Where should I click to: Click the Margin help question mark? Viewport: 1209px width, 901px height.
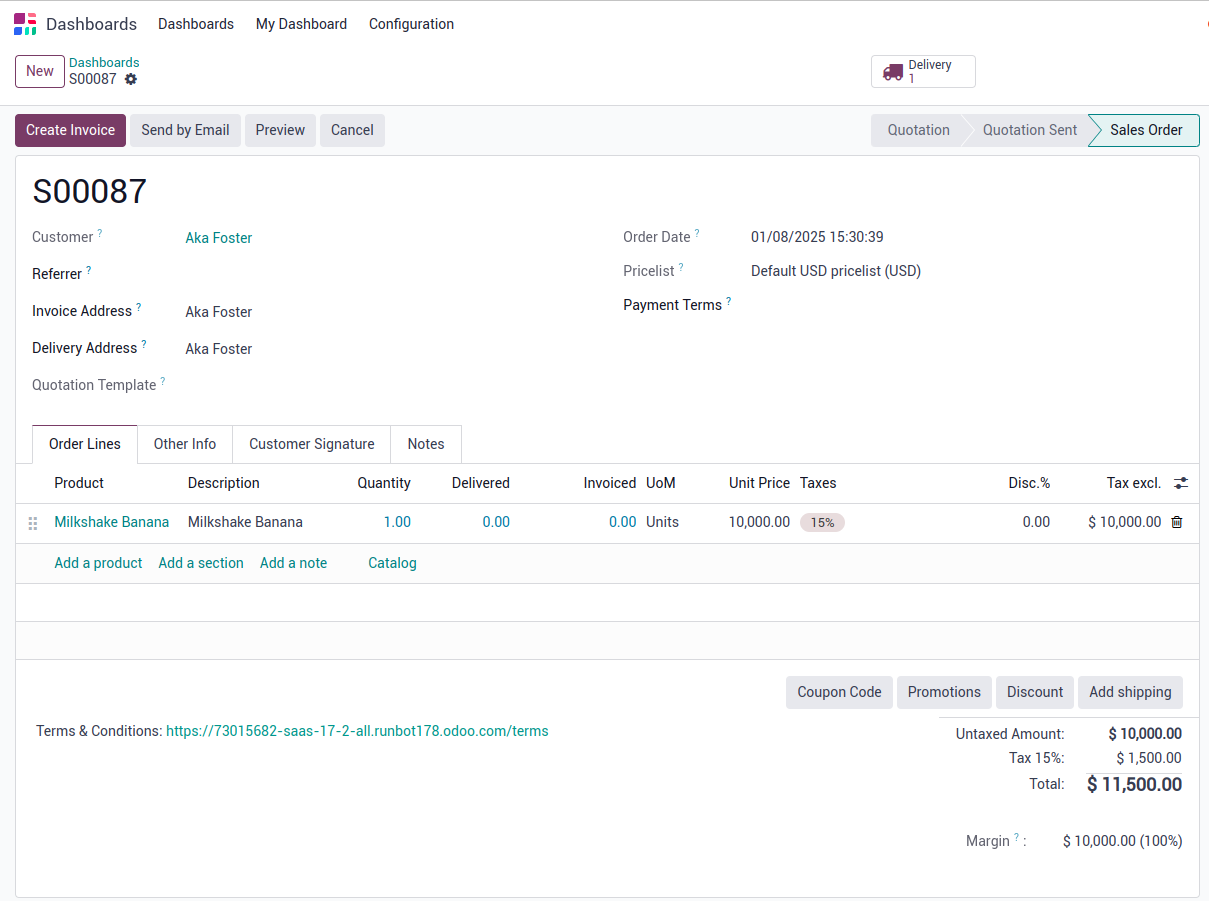[x=1017, y=838]
